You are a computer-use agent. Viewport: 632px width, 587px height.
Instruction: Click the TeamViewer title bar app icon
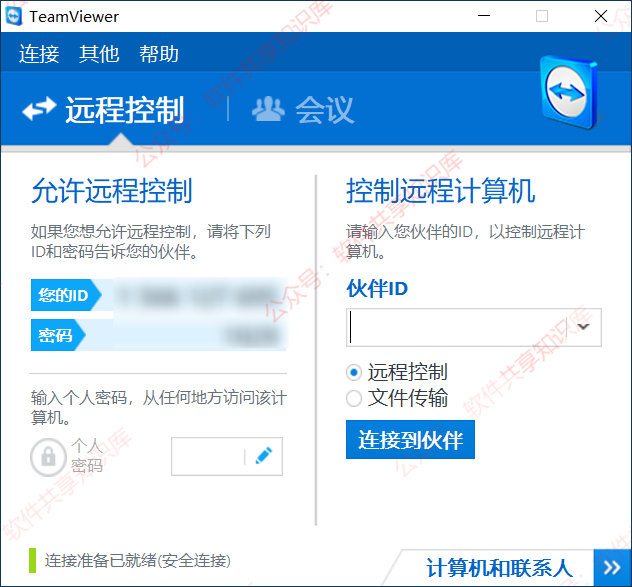[x=14, y=16]
